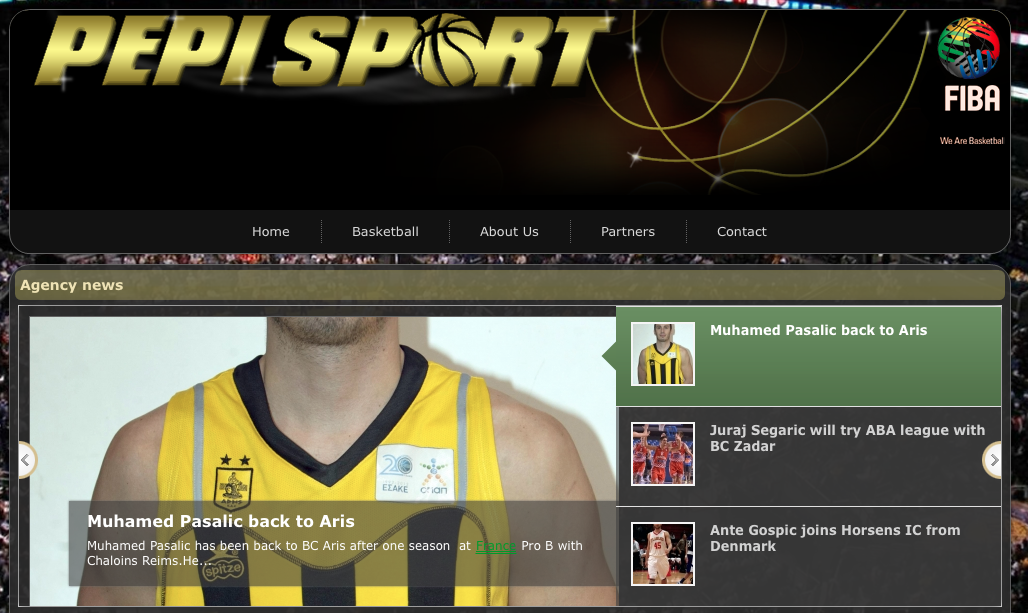Select the Ante Gospic news thumbnail

pyautogui.click(x=663, y=554)
